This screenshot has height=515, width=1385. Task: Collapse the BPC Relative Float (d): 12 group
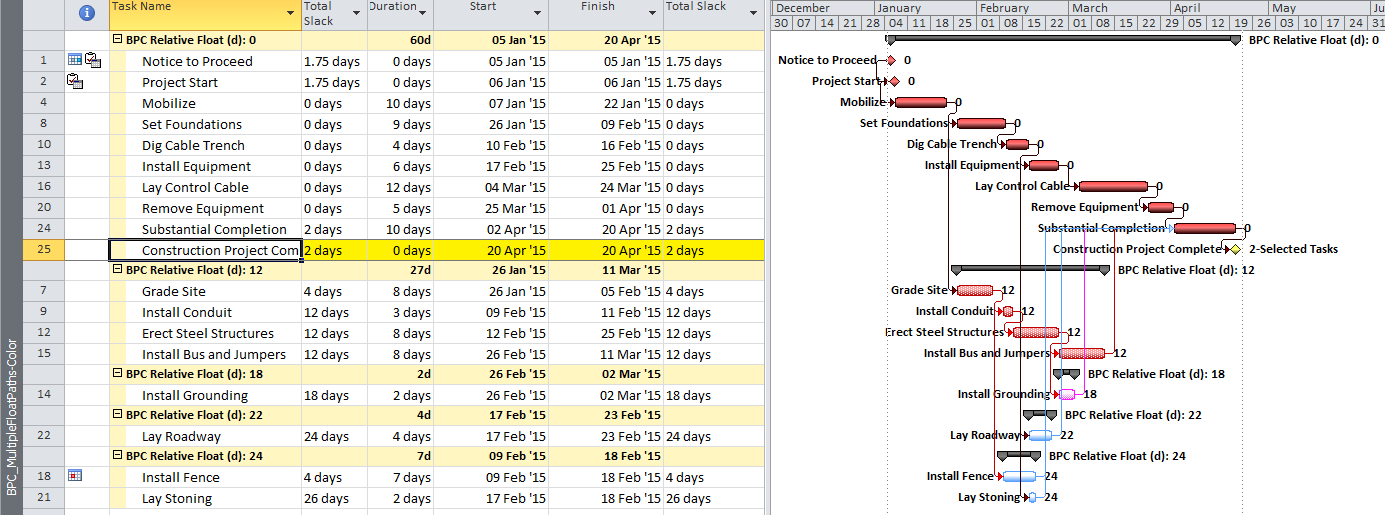(x=118, y=270)
